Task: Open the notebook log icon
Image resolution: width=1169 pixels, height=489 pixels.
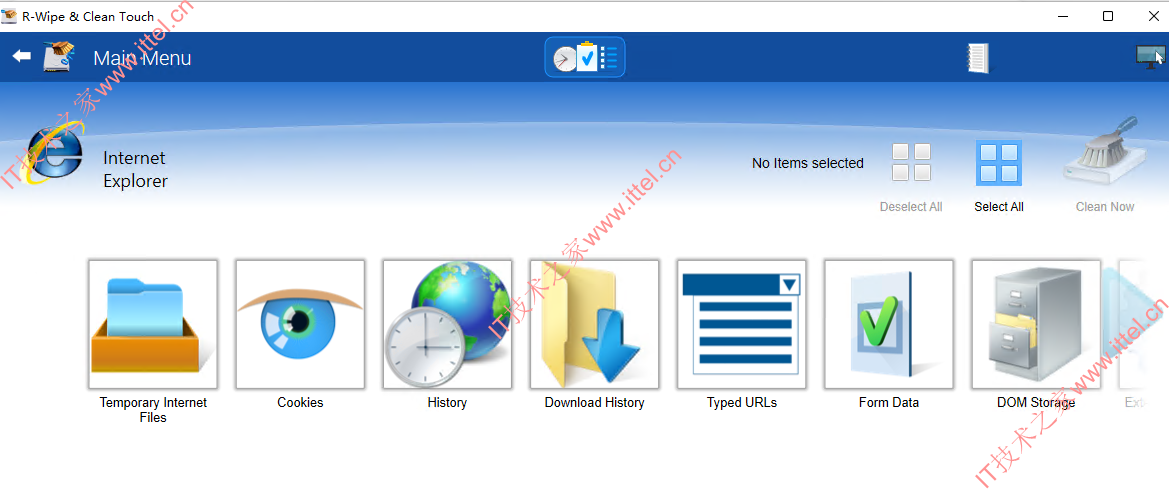Action: (x=977, y=57)
